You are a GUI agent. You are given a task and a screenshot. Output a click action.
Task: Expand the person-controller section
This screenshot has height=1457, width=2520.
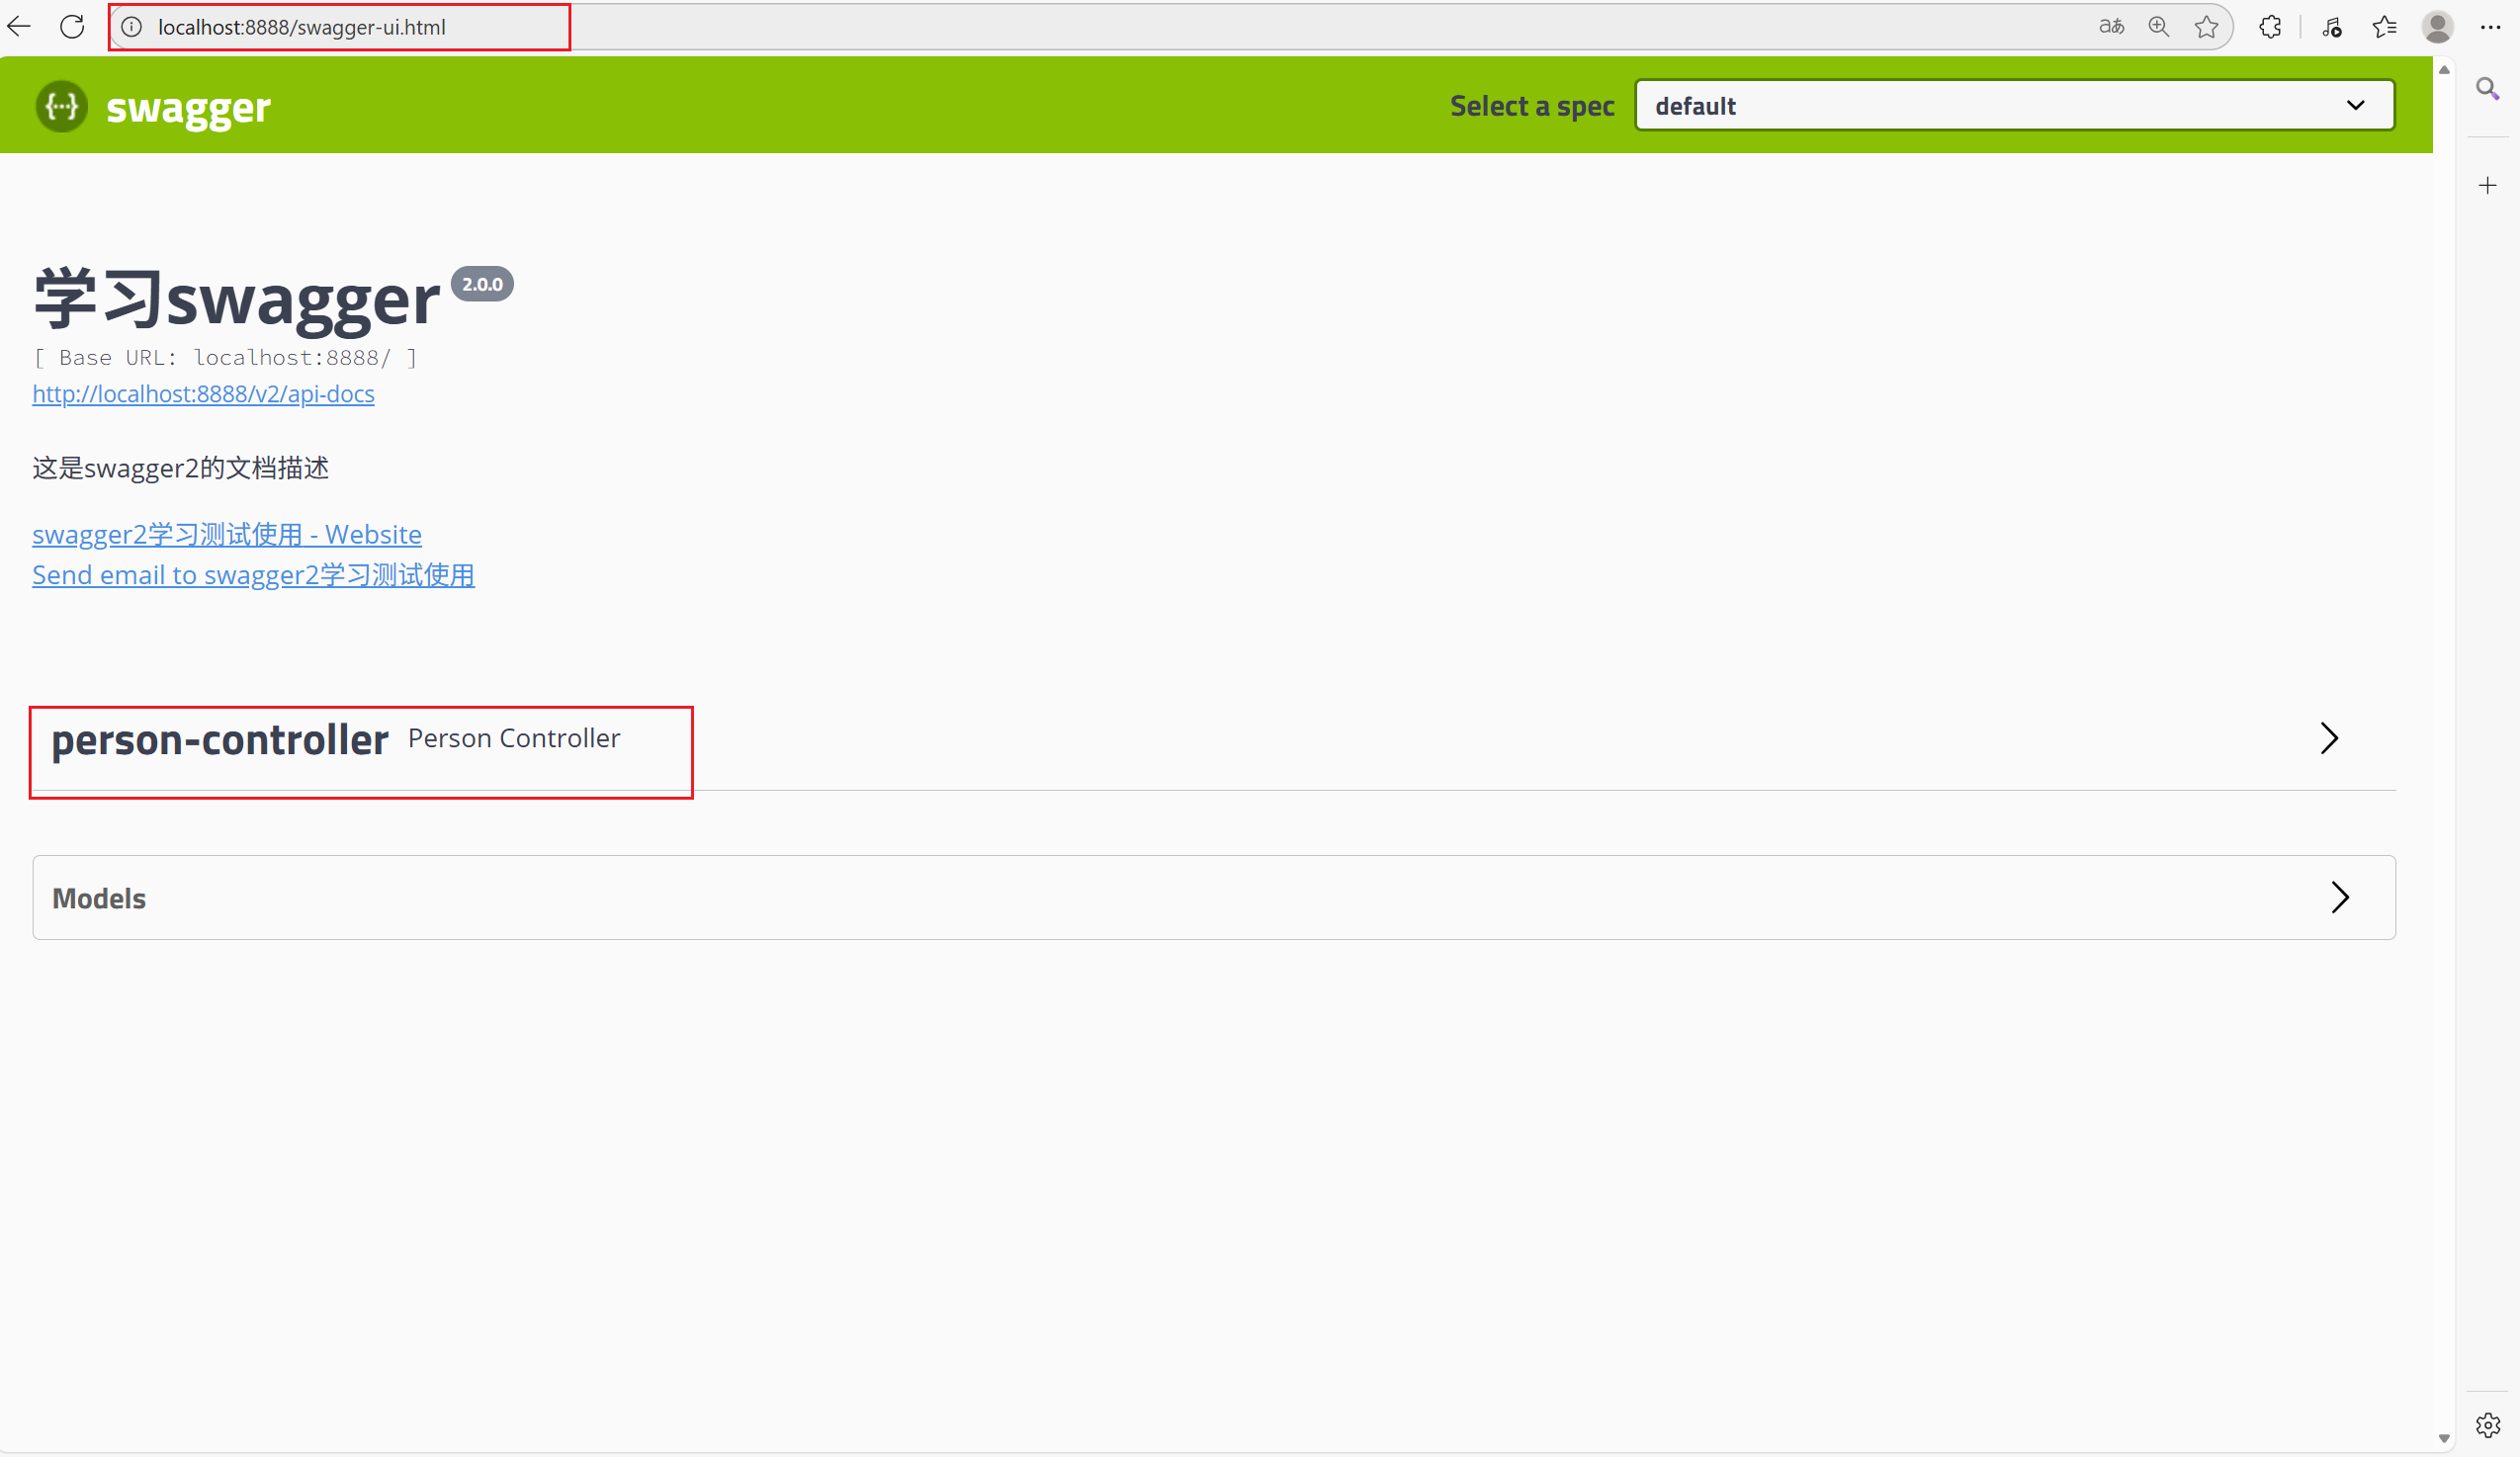click(2329, 739)
